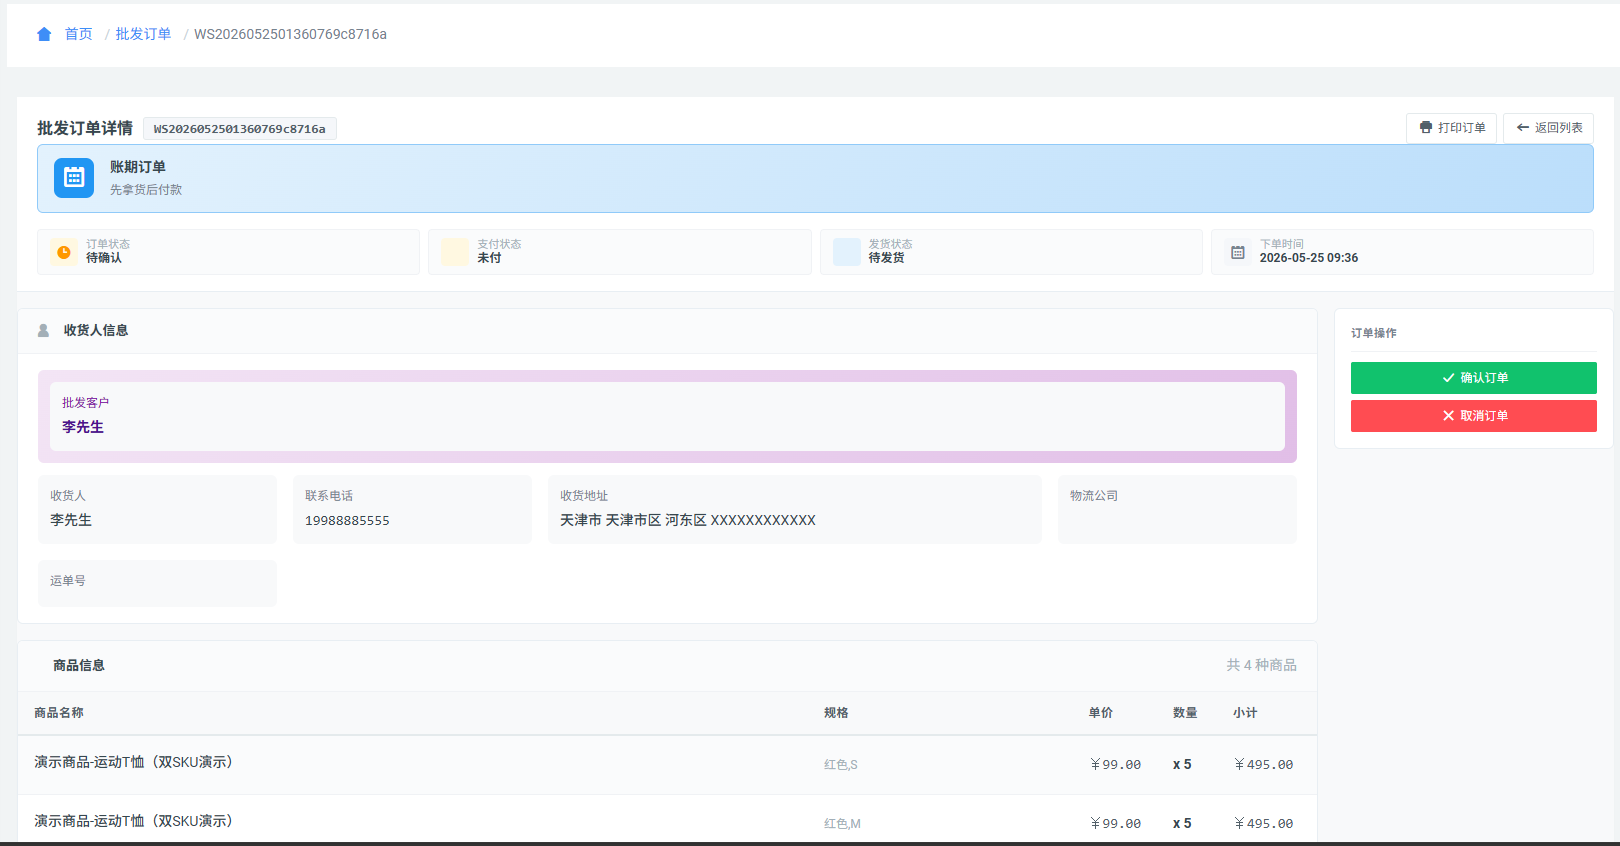Open 批发订单 breadcrumb link
This screenshot has height=846, width=1620.
(143, 34)
